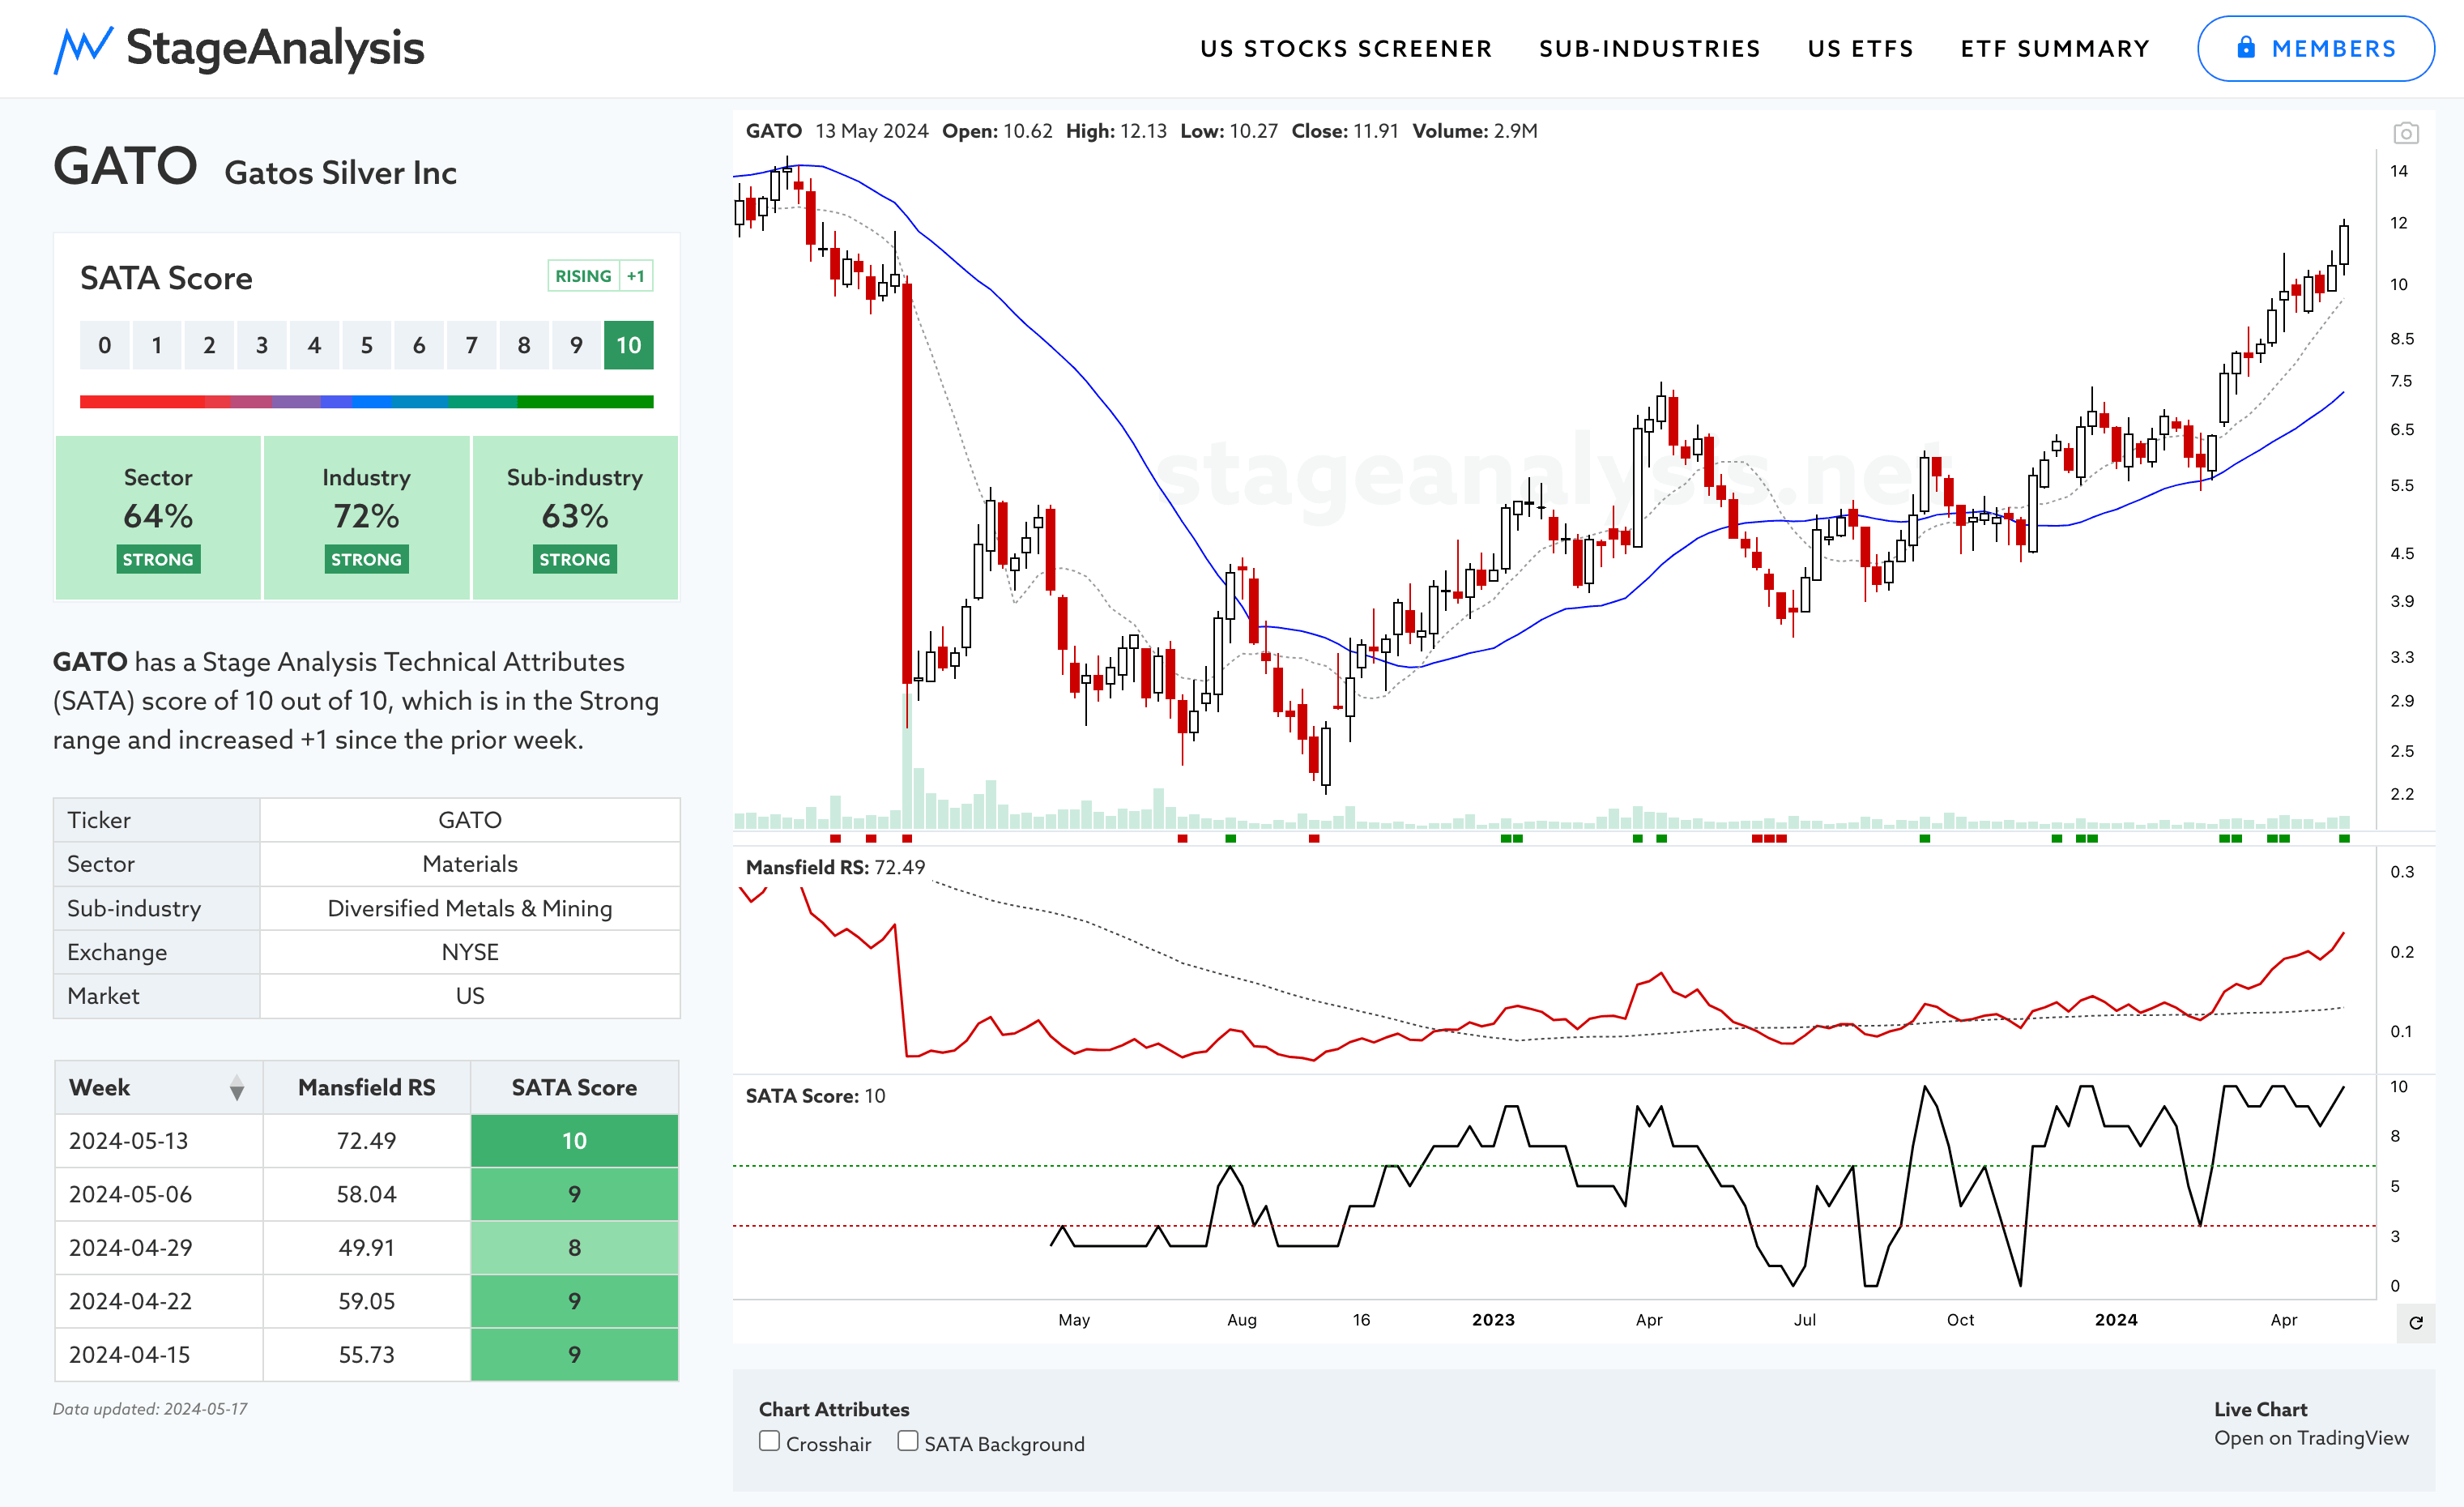This screenshot has height=1507, width=2464.
Task: Click the Gatos Silver Inc heading
Action: pos(340,173)
